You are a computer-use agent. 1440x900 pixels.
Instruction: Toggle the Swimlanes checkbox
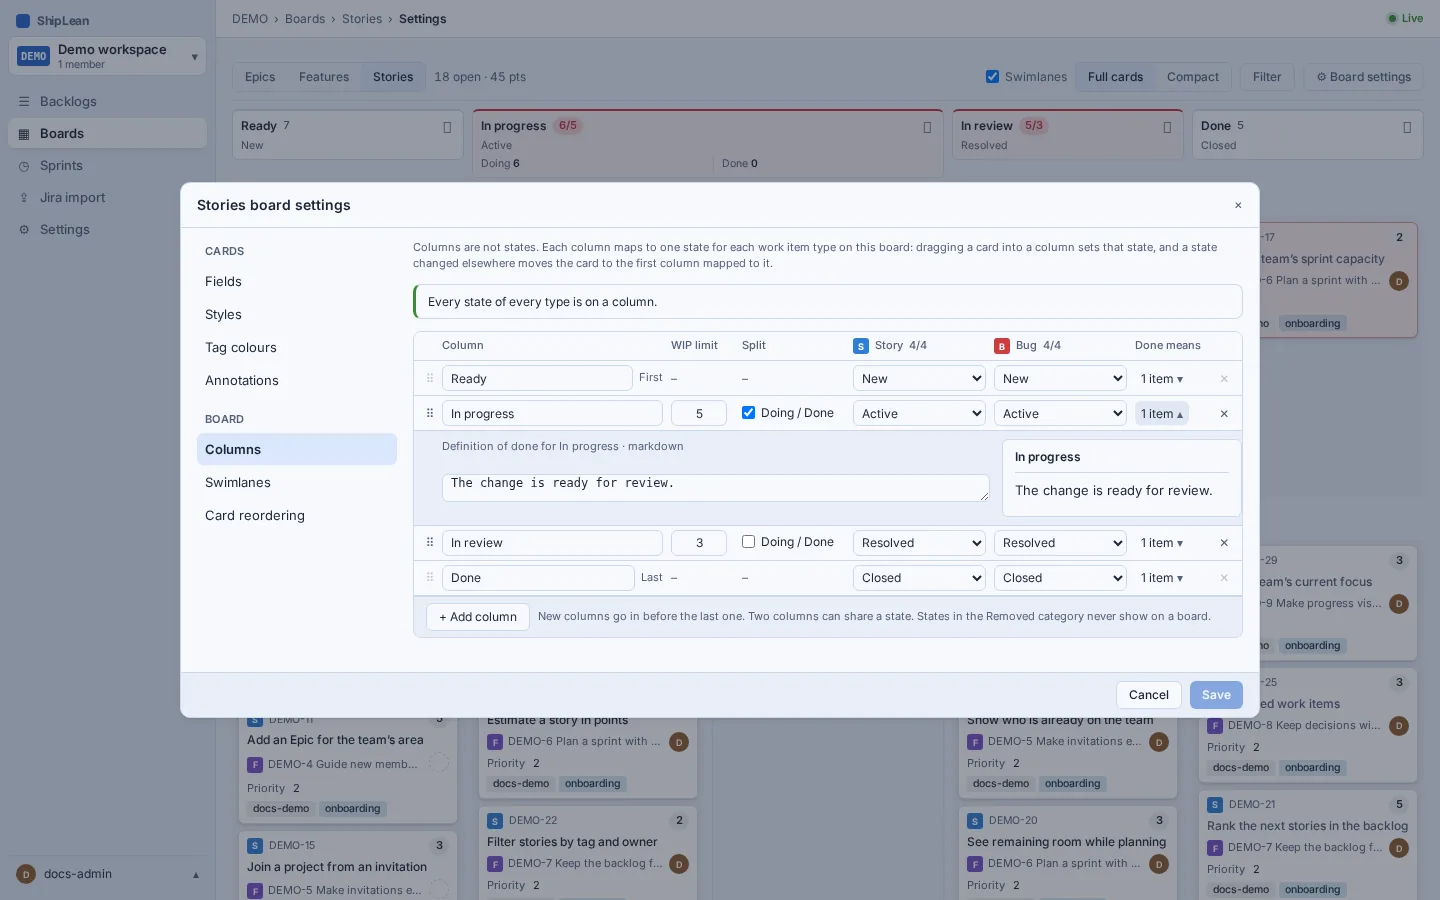pos(993,77)
